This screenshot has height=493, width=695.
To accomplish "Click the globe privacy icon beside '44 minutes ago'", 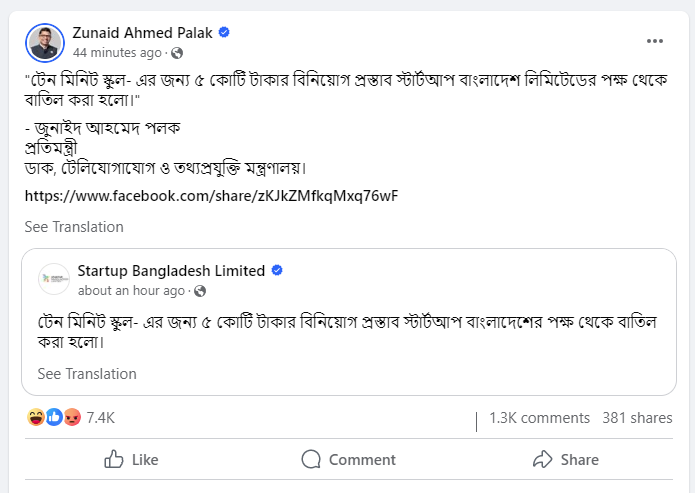I will coord(177,52).
